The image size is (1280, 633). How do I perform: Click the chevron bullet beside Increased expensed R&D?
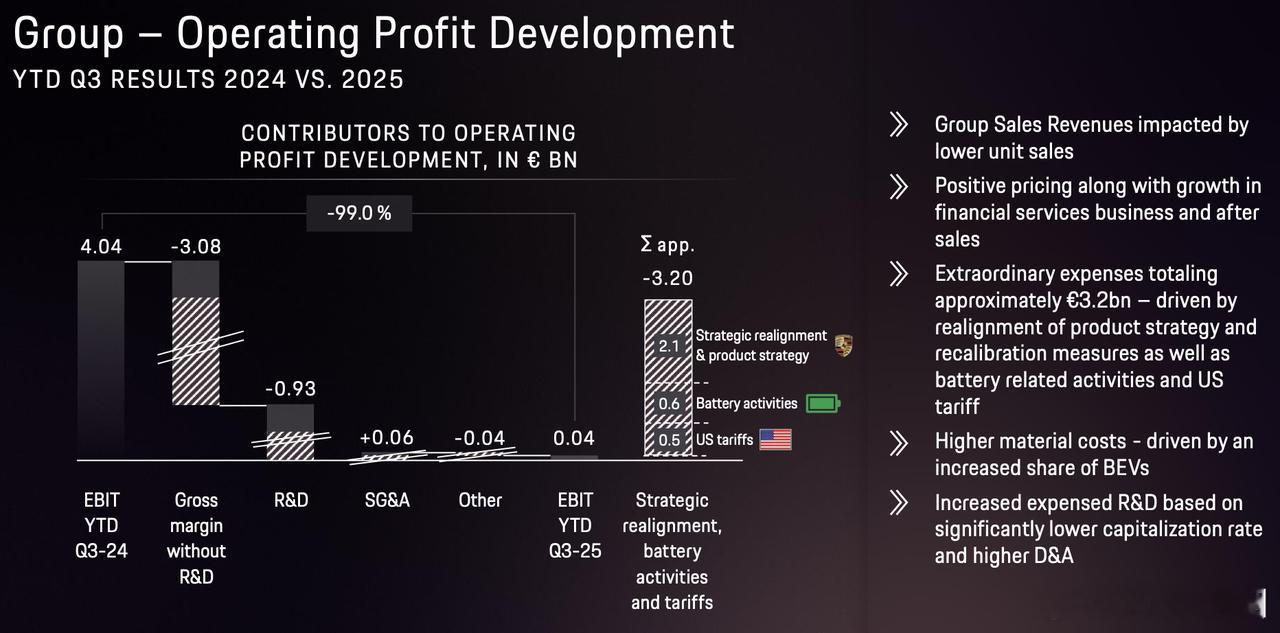(x=899, y=503)
